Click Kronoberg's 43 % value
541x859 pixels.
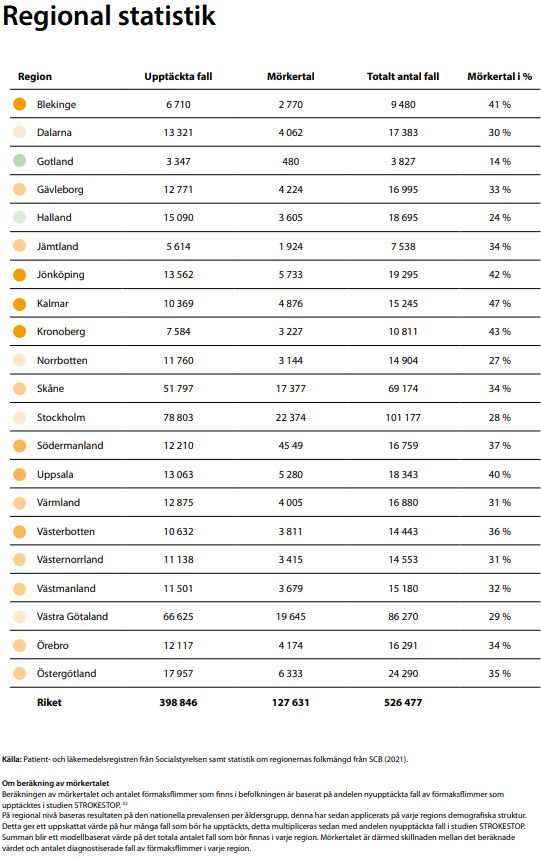[x=499, y=331]
